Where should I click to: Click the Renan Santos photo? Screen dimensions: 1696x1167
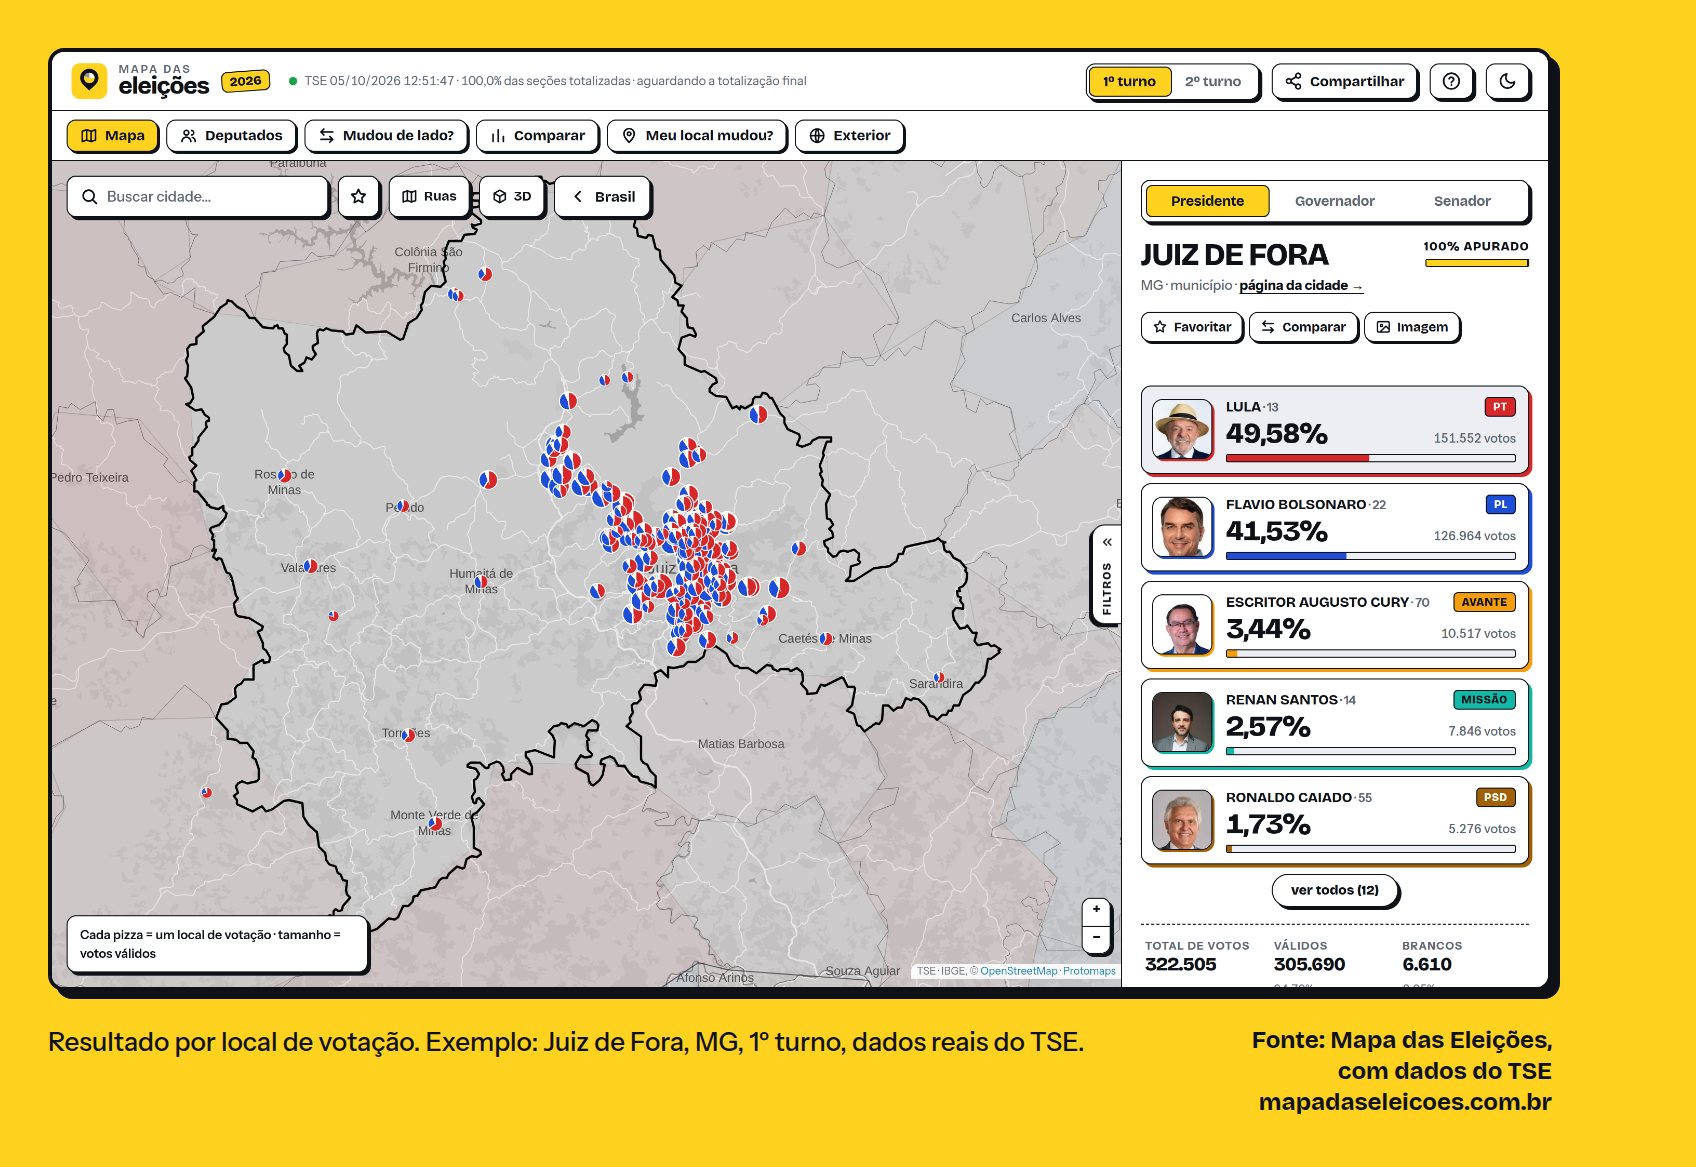[1182, 722]
